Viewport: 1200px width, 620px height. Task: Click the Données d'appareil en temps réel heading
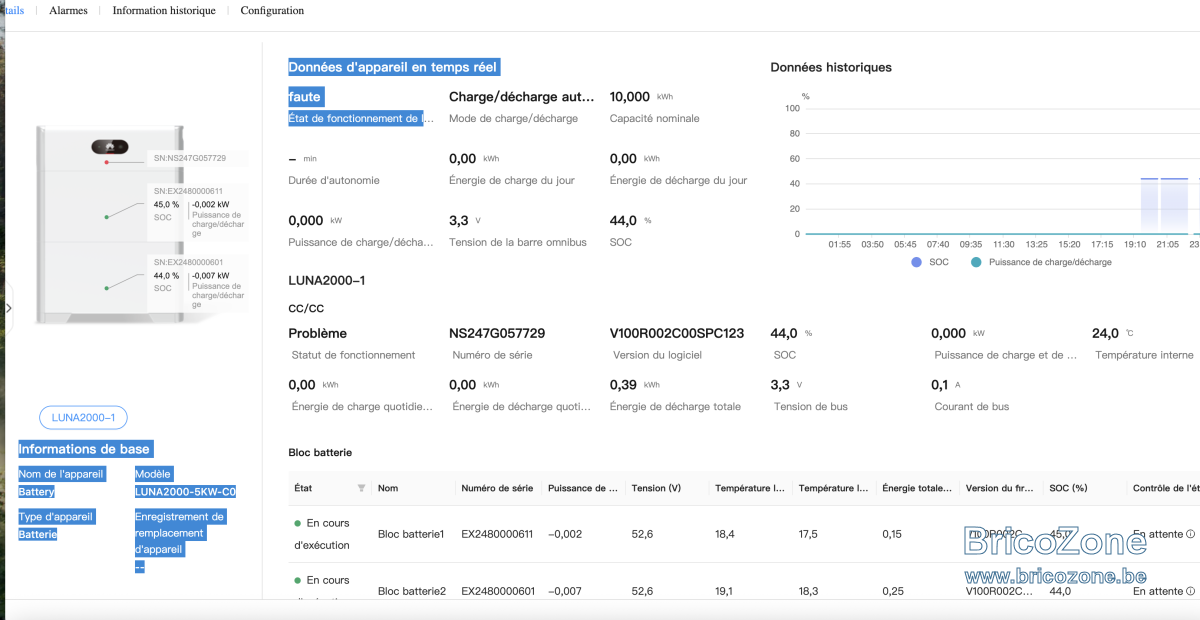pyautogui.click(x=392, y=67)
